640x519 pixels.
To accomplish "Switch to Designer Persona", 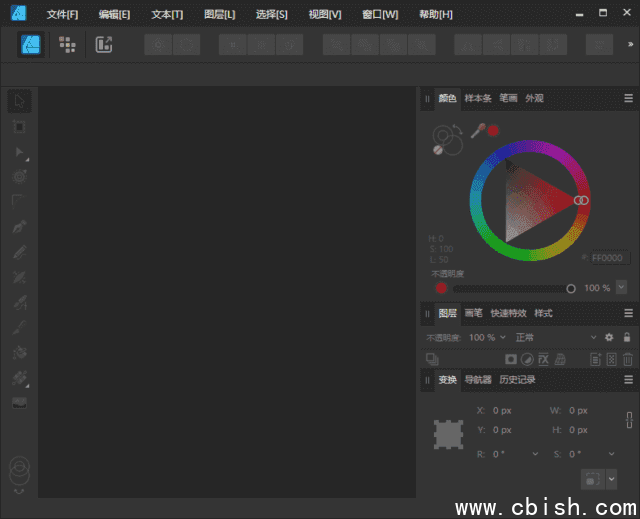I will pyautogui.click(x=31, y=44).
